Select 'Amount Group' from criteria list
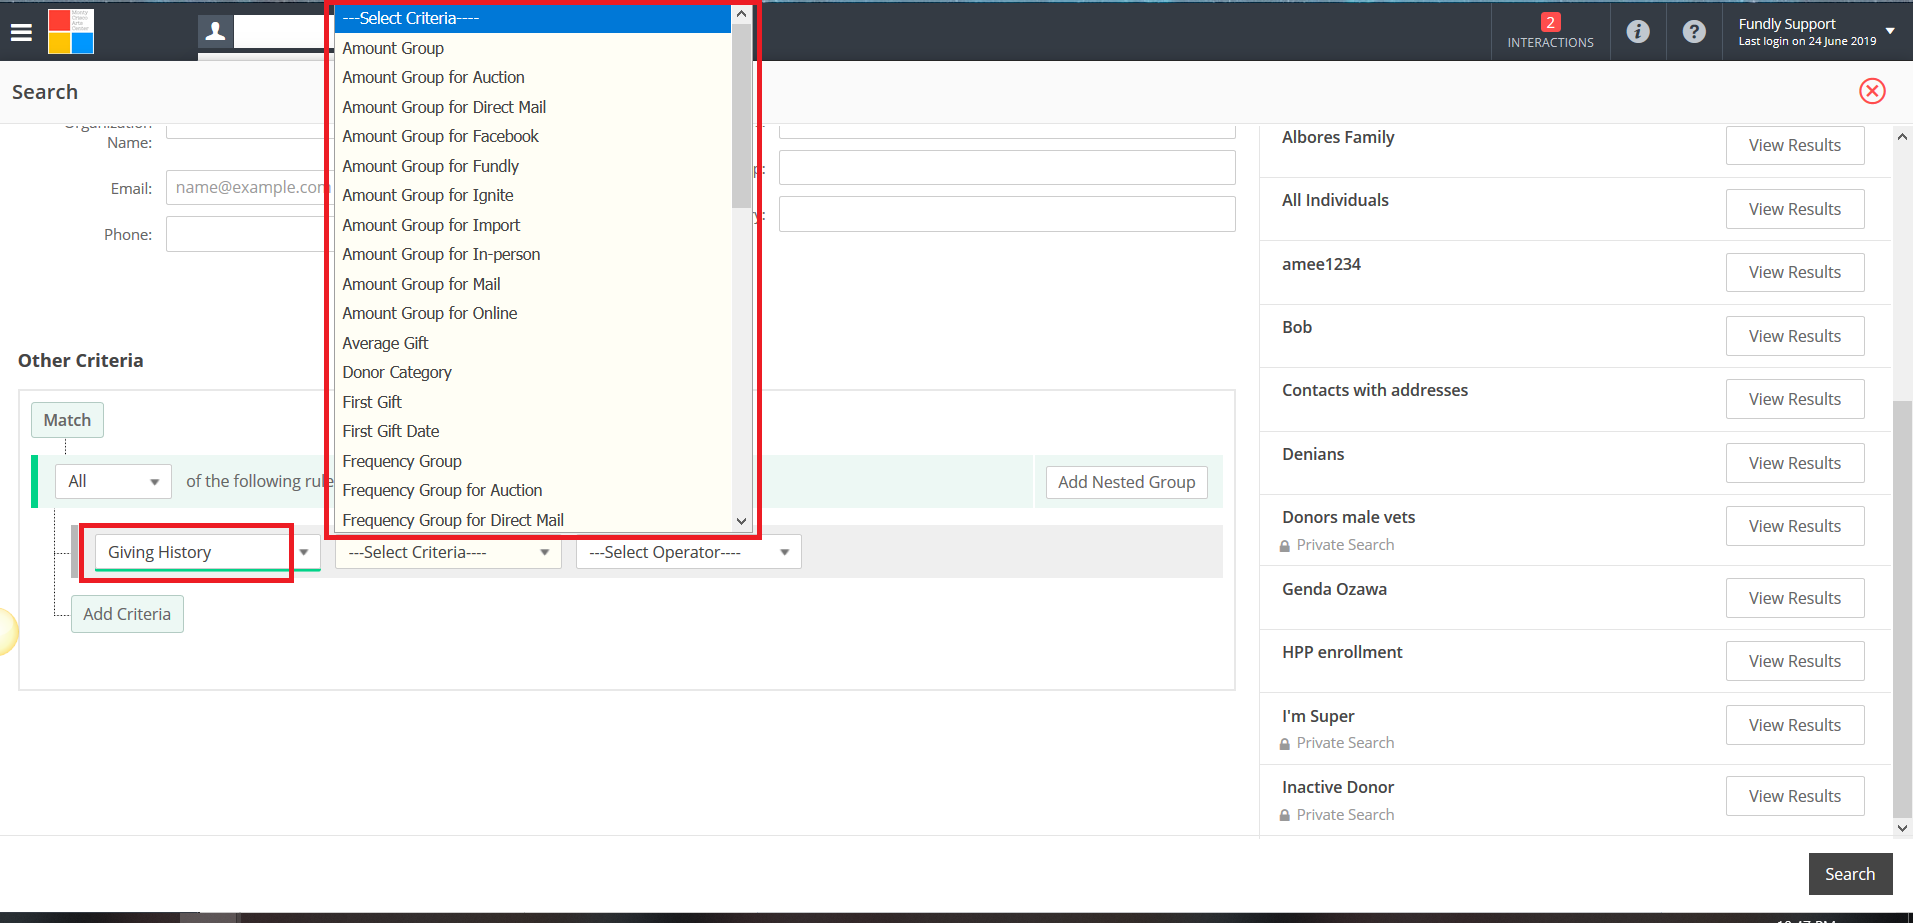Image resolution: width=1913 pixels, height=923 pixels. pyautogui.click(x=533, y=48)
